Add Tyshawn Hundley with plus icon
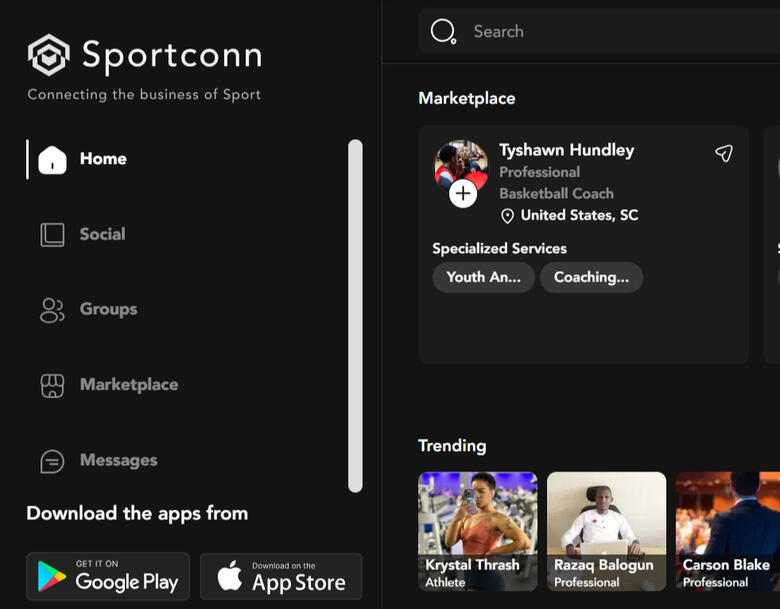The width and height of the screenshot is (780, 609). [463, 193]
